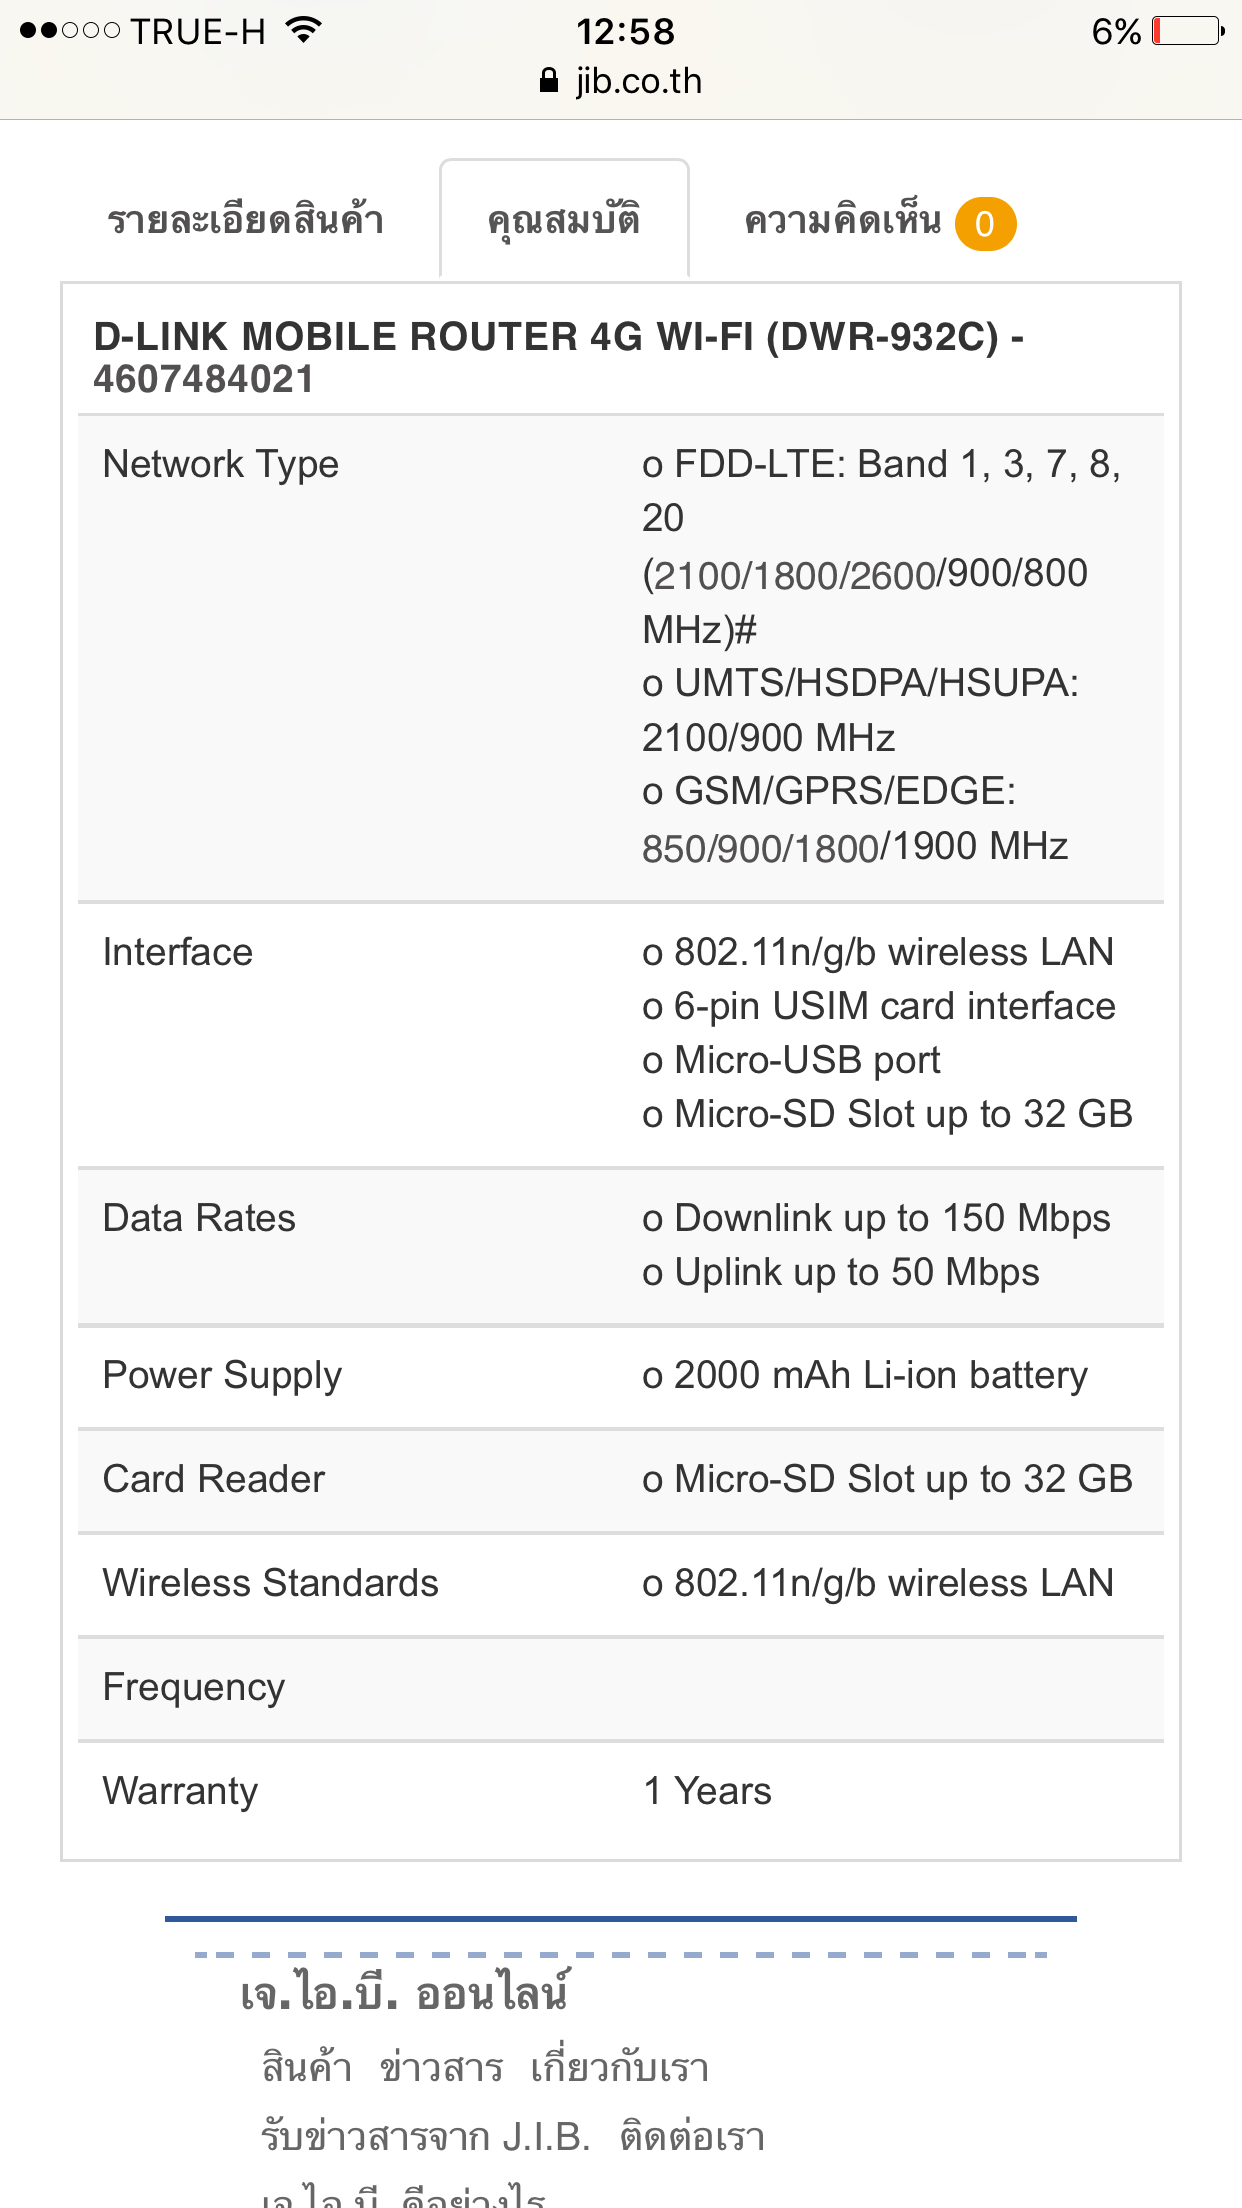
Task: Tap the Data Rates specification row
Action: point(621,1246)
